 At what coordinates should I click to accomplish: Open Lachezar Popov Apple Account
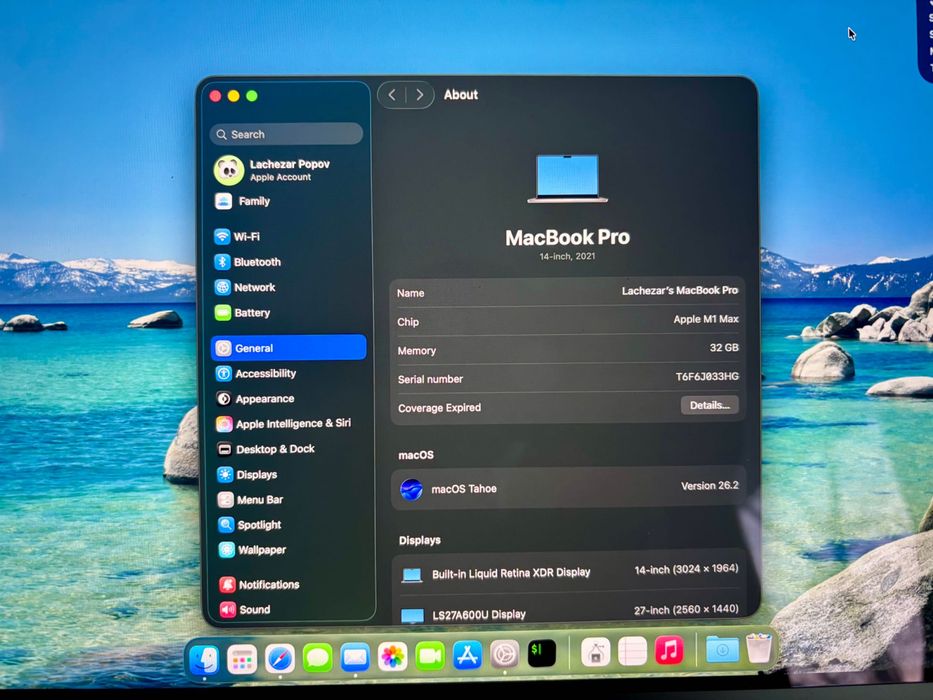click(x=271, y=170)
